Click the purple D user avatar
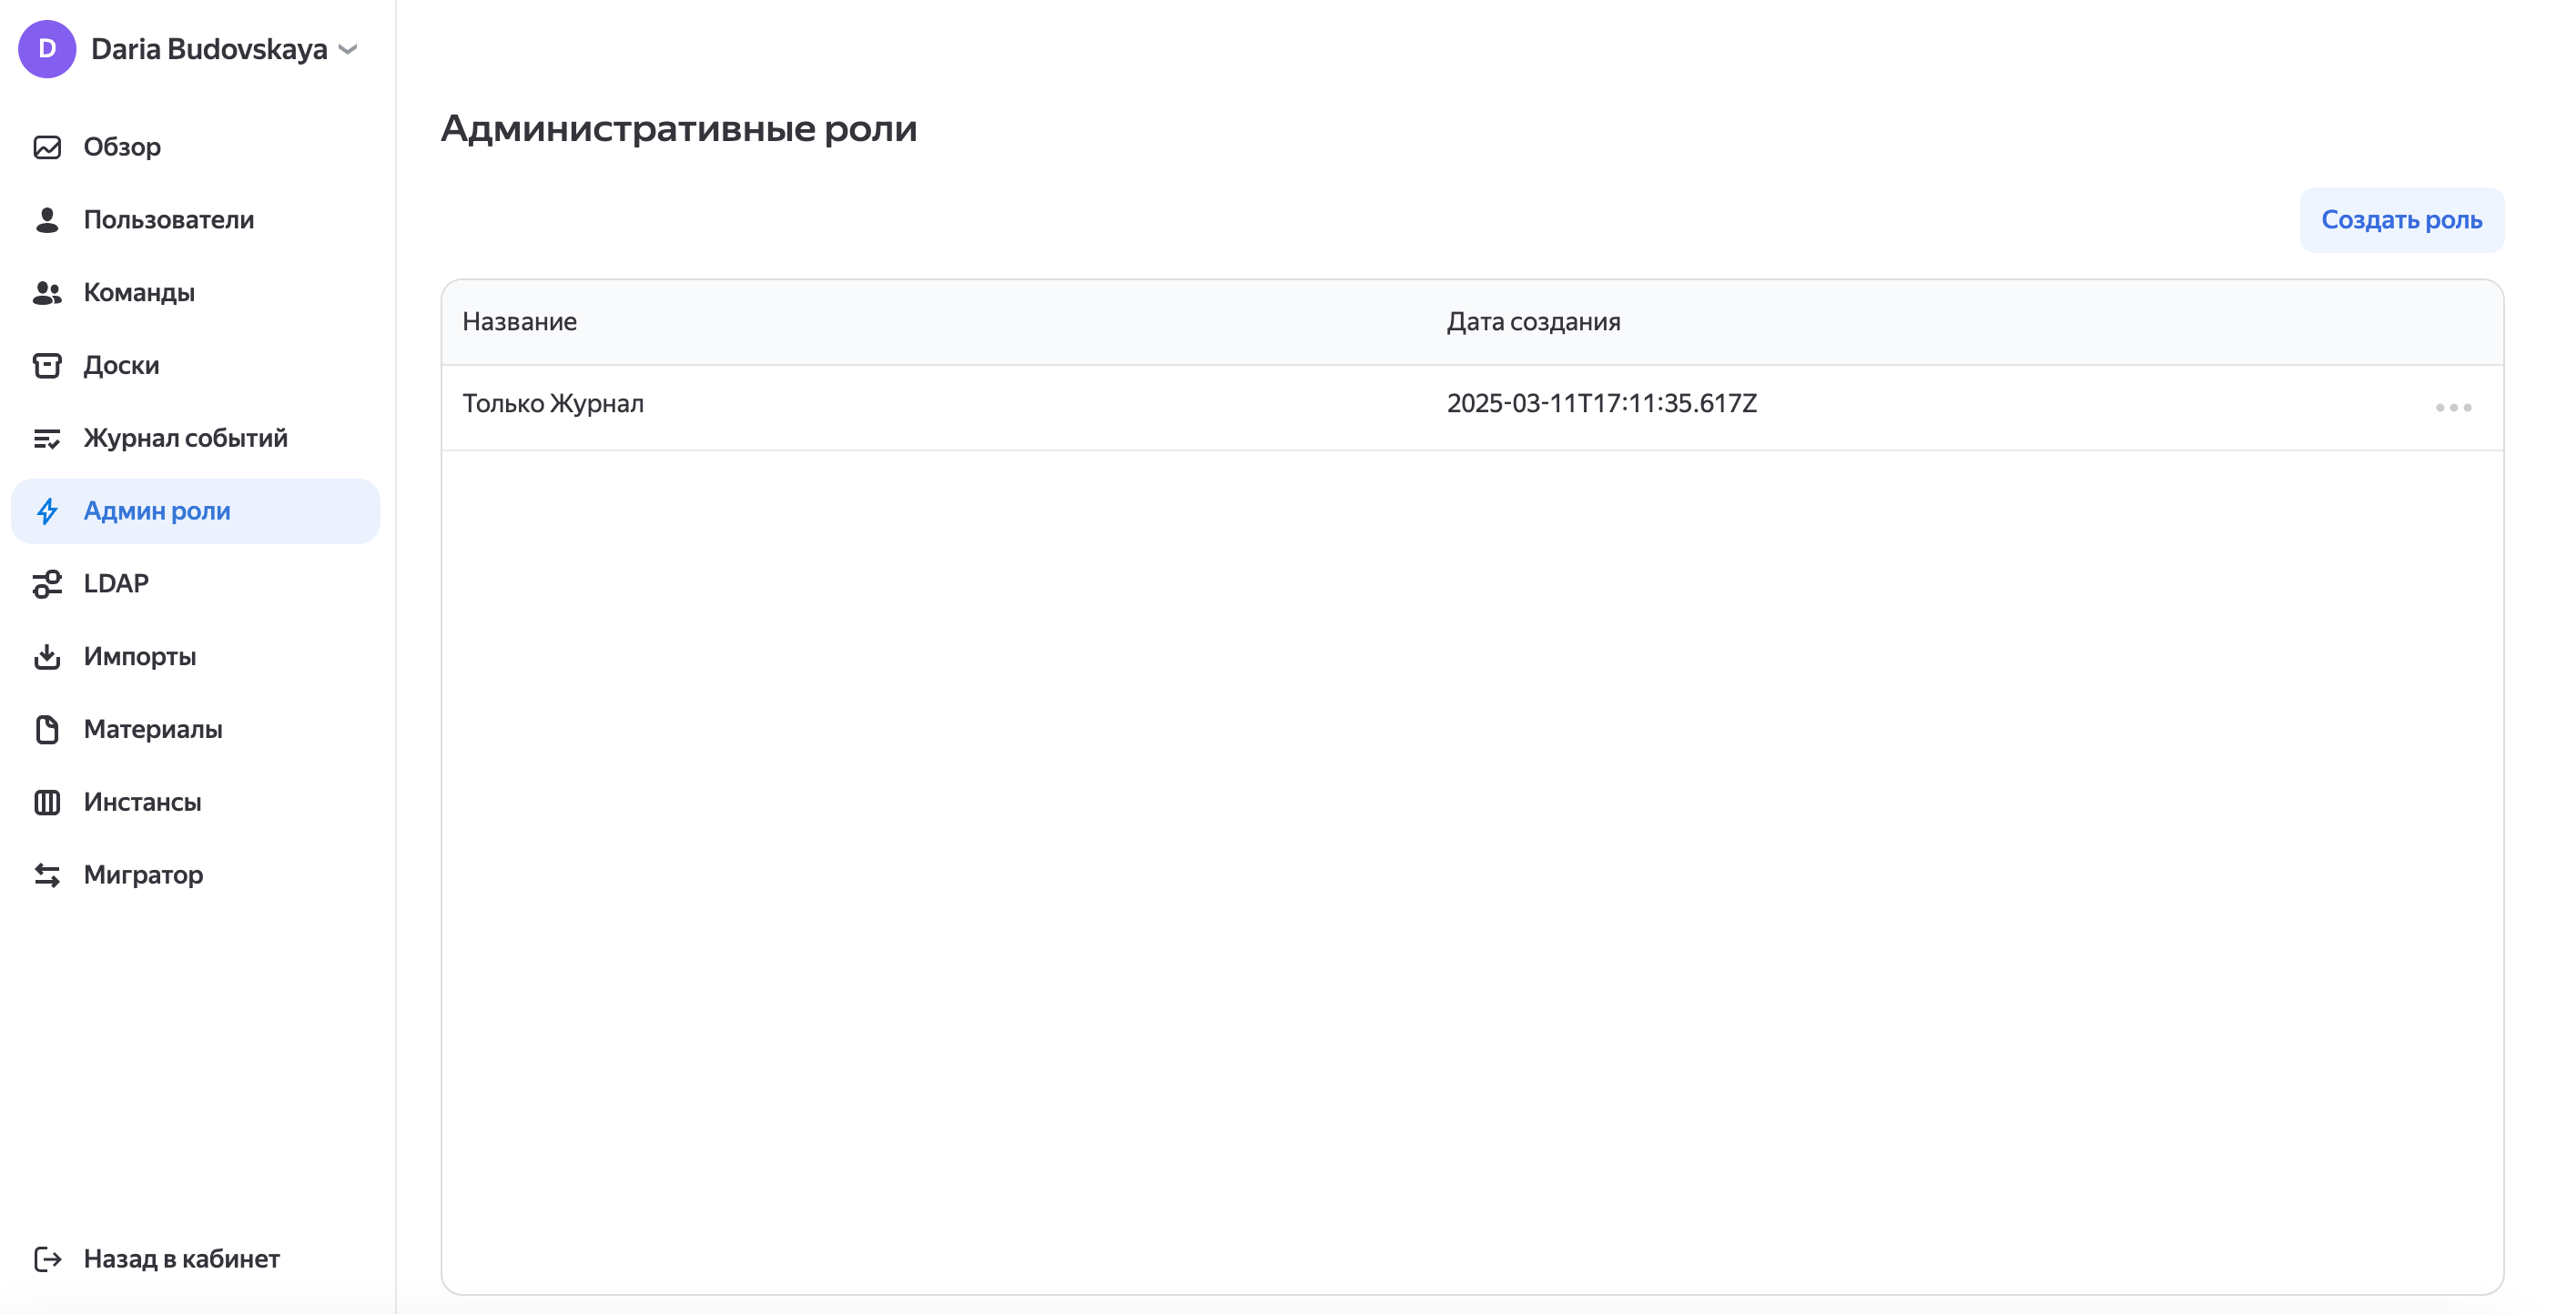The width and height of the screenshot is (2576, 1314). 47,49
